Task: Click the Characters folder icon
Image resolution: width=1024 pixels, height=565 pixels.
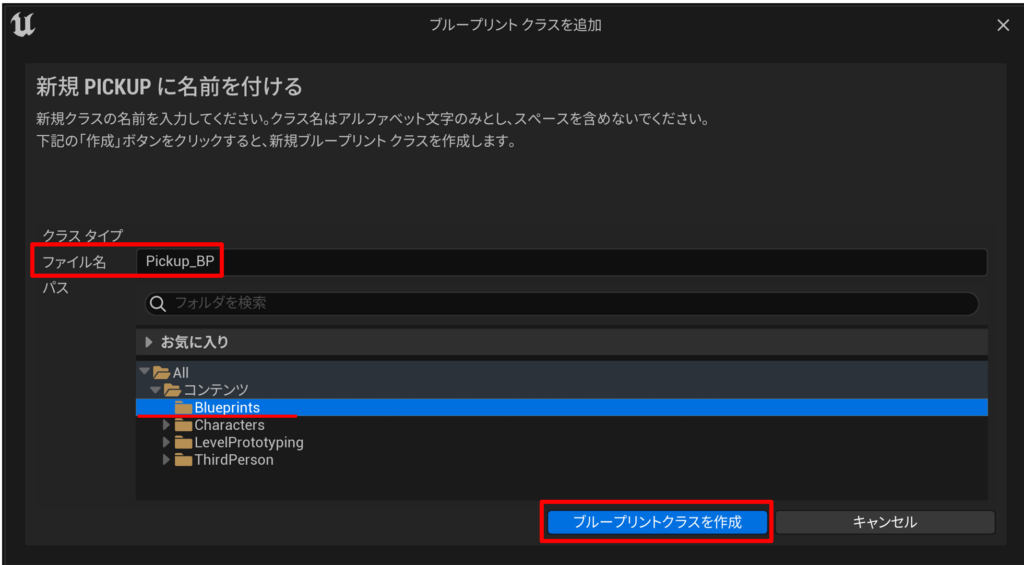Action: (x=184, y=425)
